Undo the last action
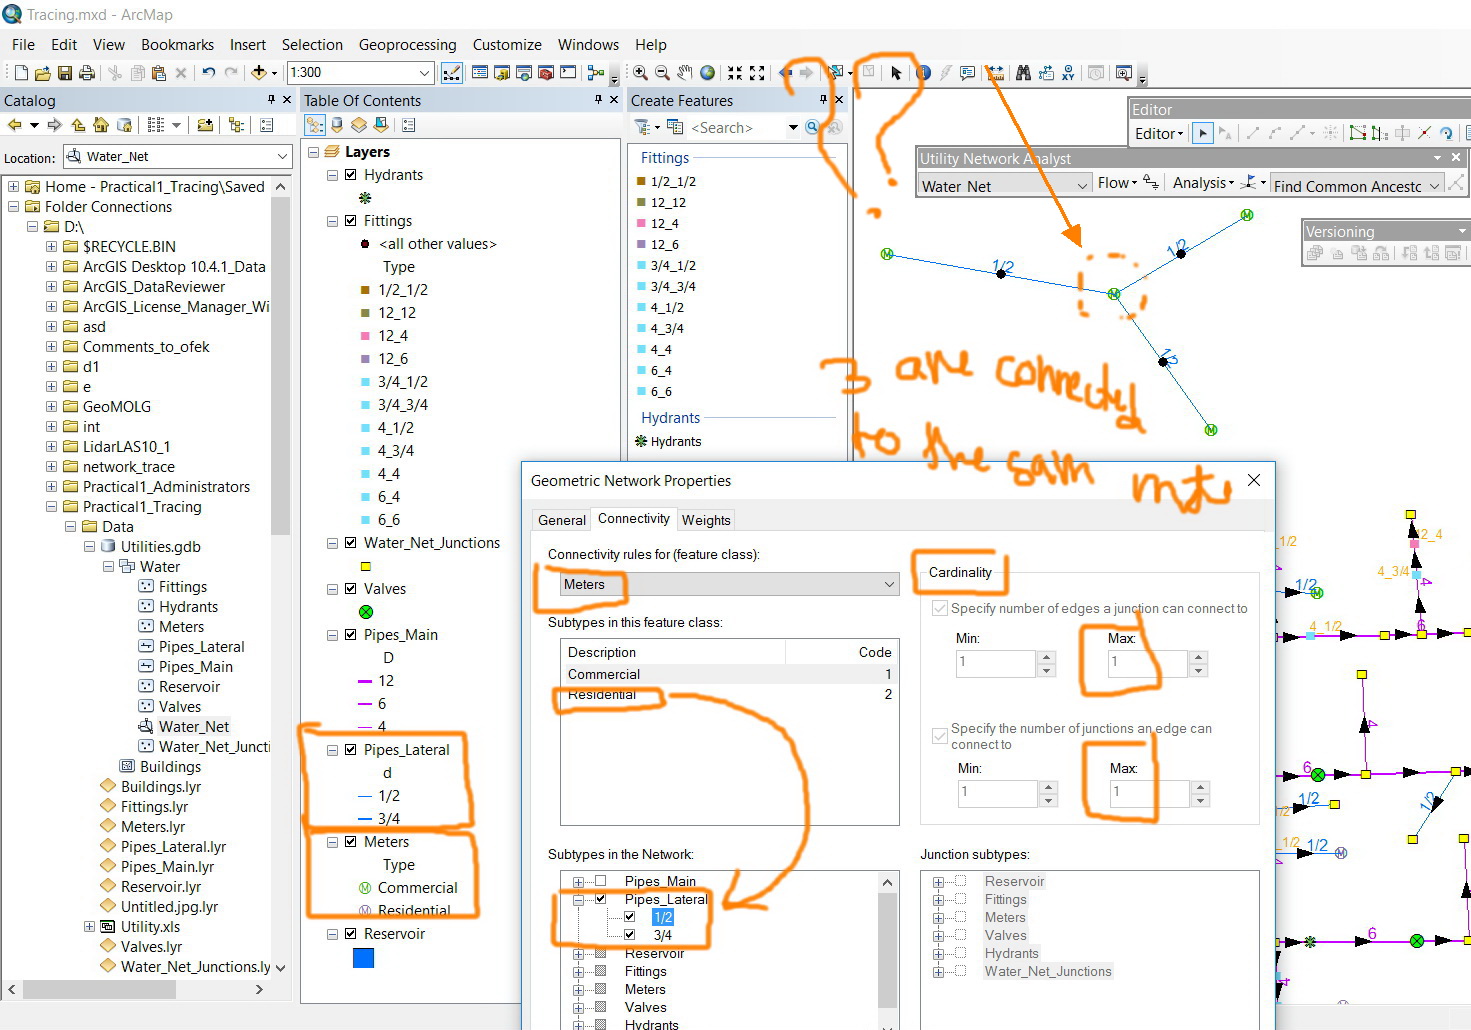Viewport: 1471px width, 1030px height. [208, 73]
